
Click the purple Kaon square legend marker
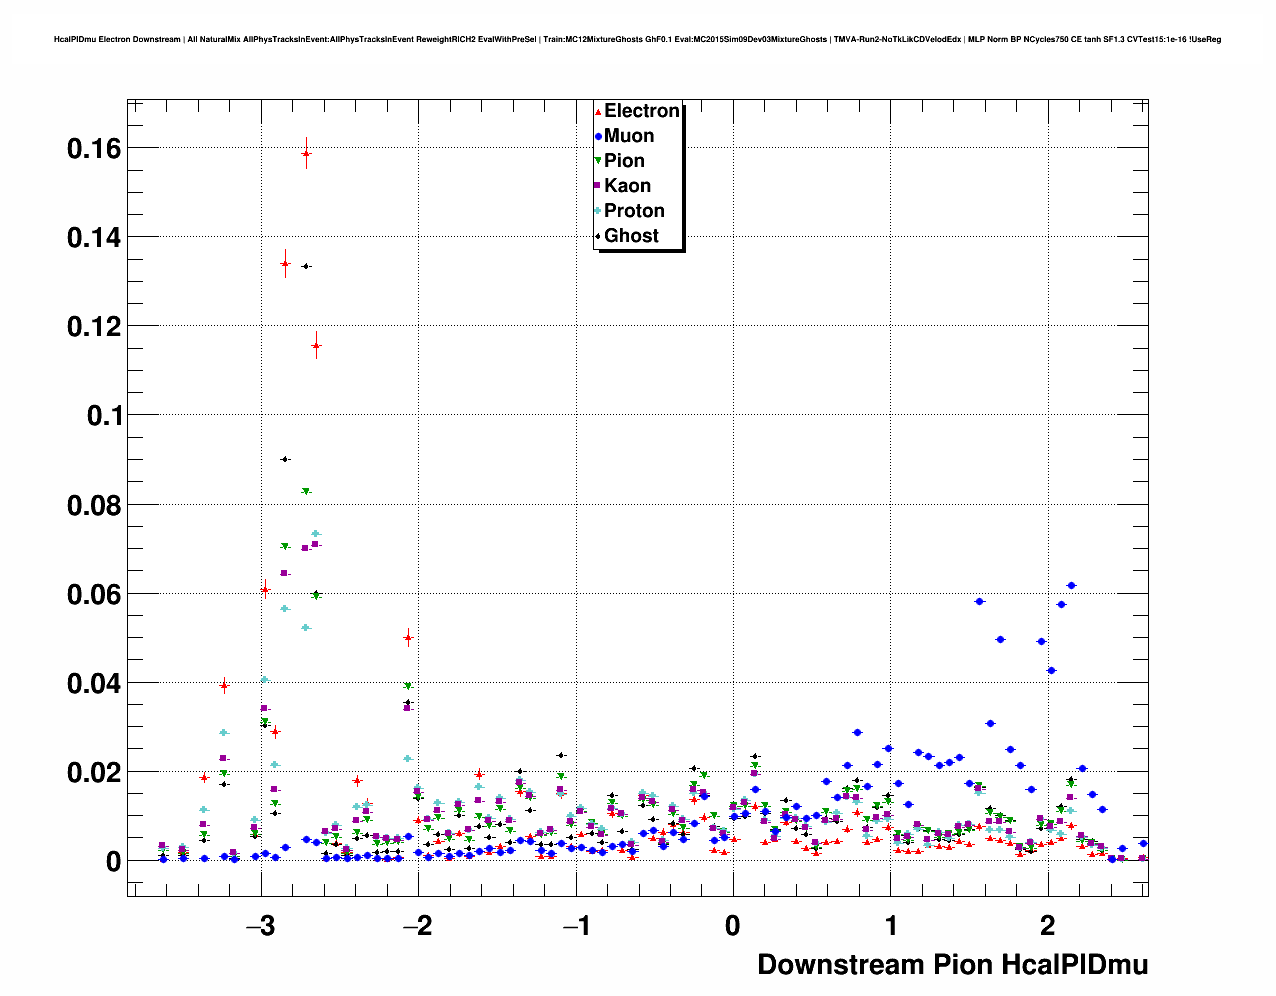[598, 186]
